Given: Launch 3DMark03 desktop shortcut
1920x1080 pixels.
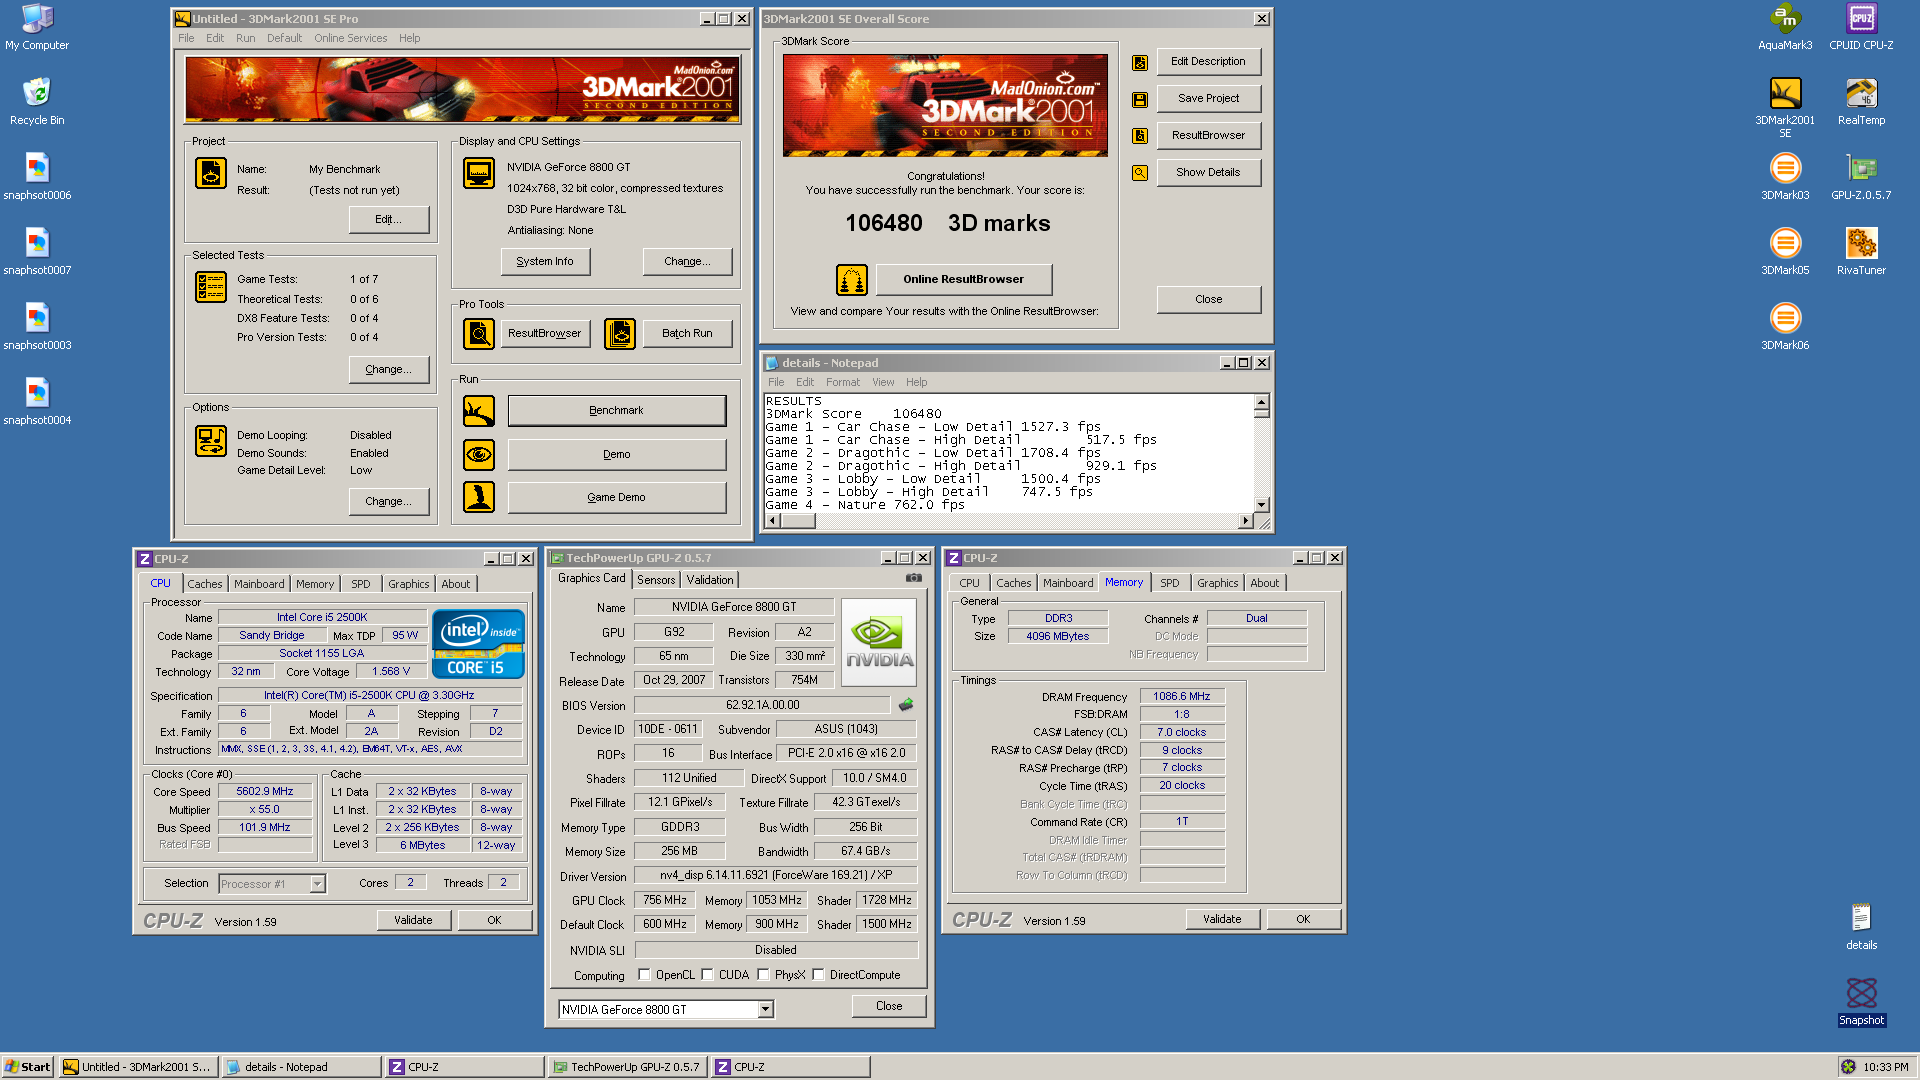Looking at the screenshot, I should tap(1785, 177).
